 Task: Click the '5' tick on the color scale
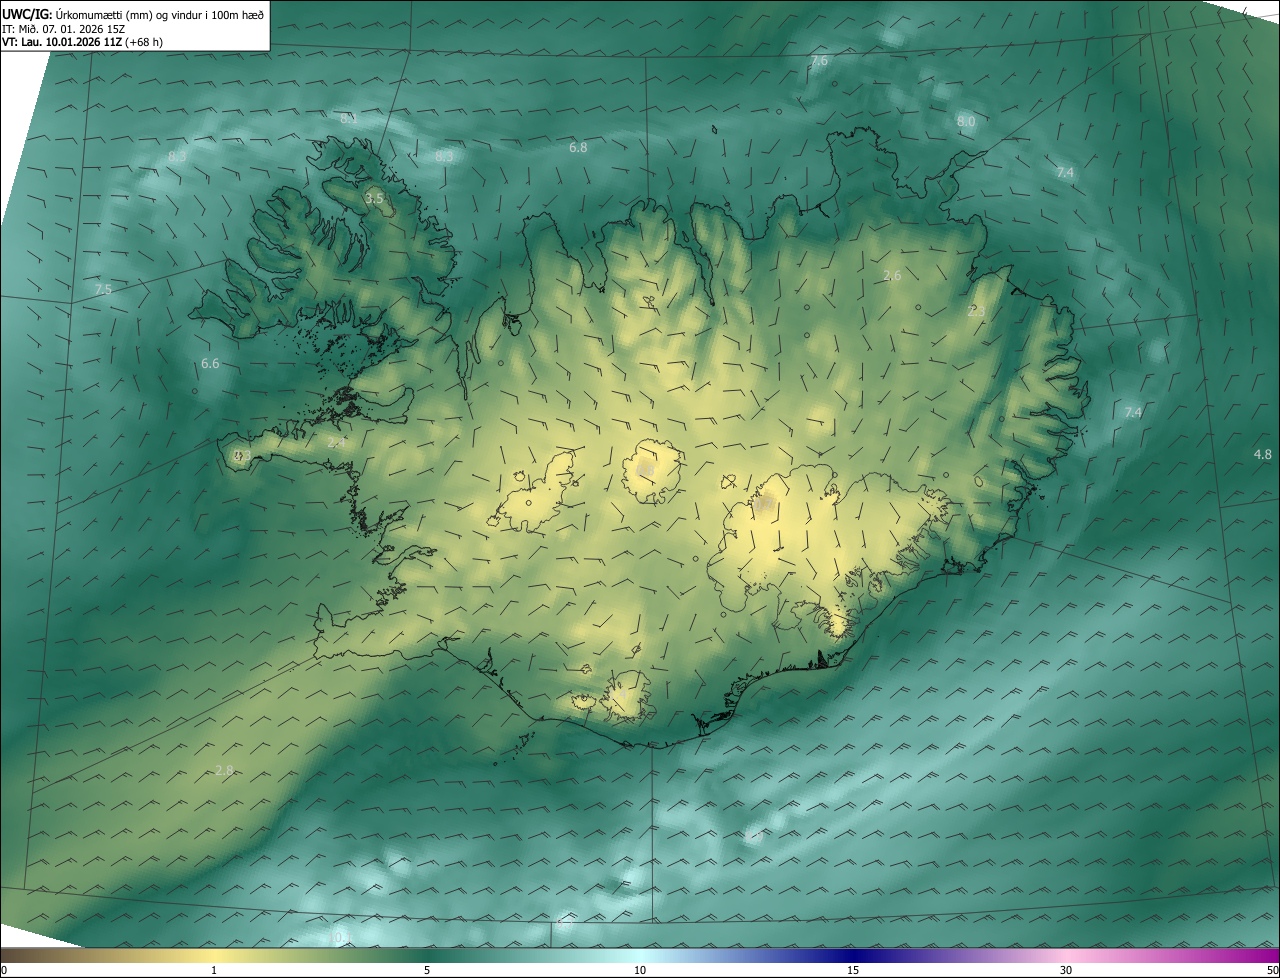(x=427, y=970)
